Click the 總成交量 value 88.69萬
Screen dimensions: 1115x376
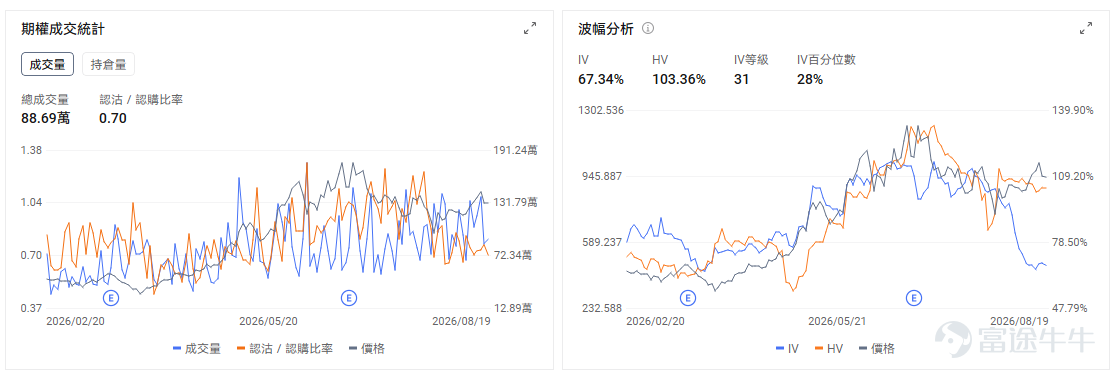point(46,118)
